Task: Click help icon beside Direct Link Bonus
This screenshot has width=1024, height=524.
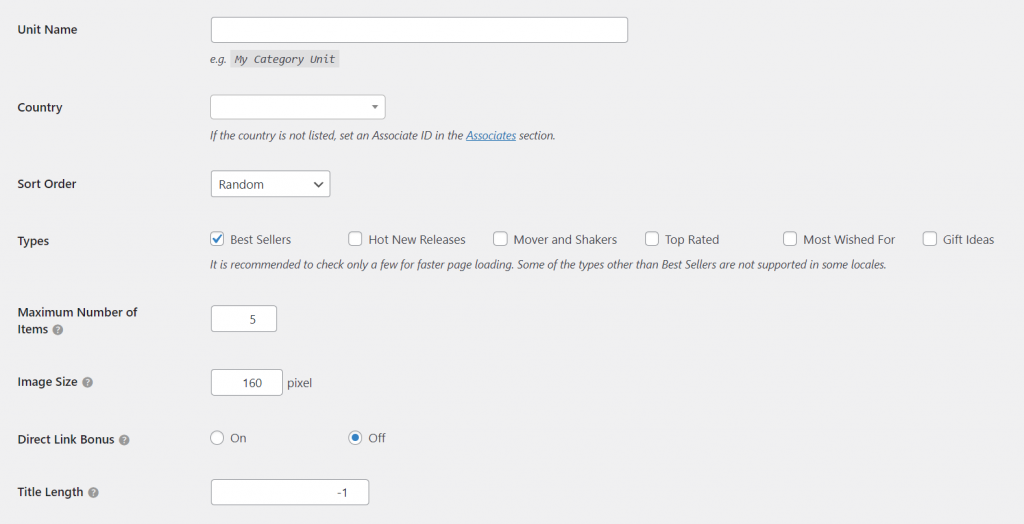Action: click(x=124, y=440)
